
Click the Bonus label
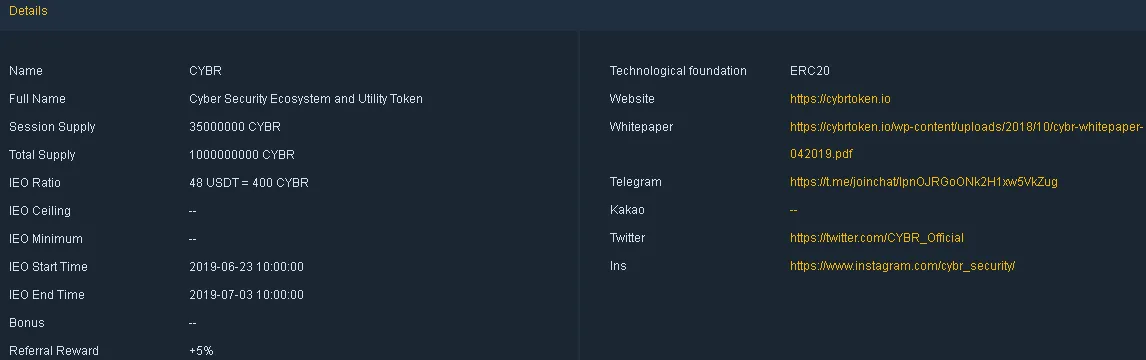[x=26, y=323]
